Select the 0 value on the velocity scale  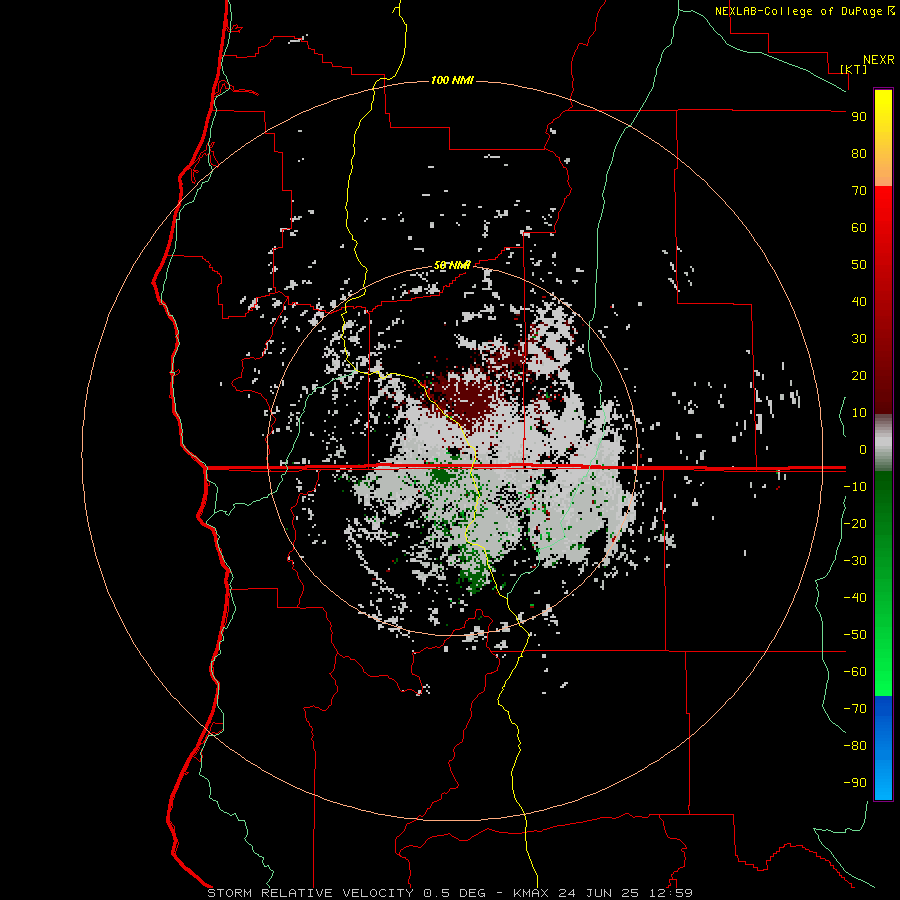pos(863,449)
